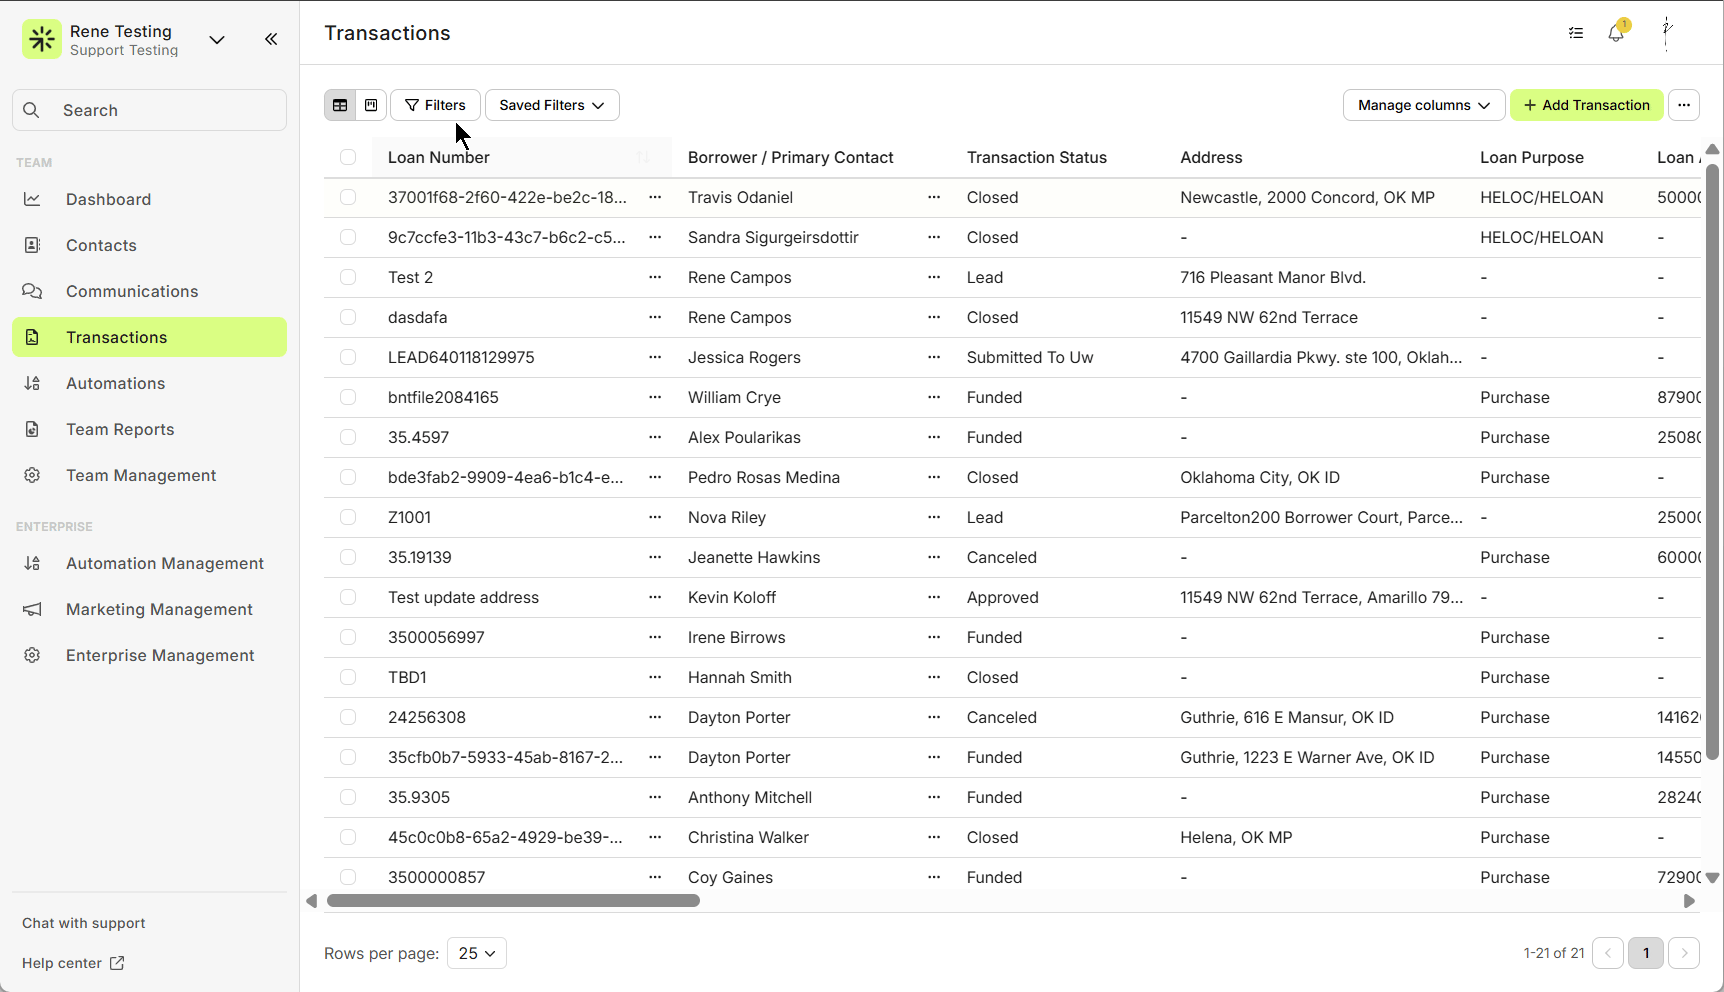Collapse the sidebar with double-chevron icon
Screen dimensions: 1724x992
click(271, 39)
